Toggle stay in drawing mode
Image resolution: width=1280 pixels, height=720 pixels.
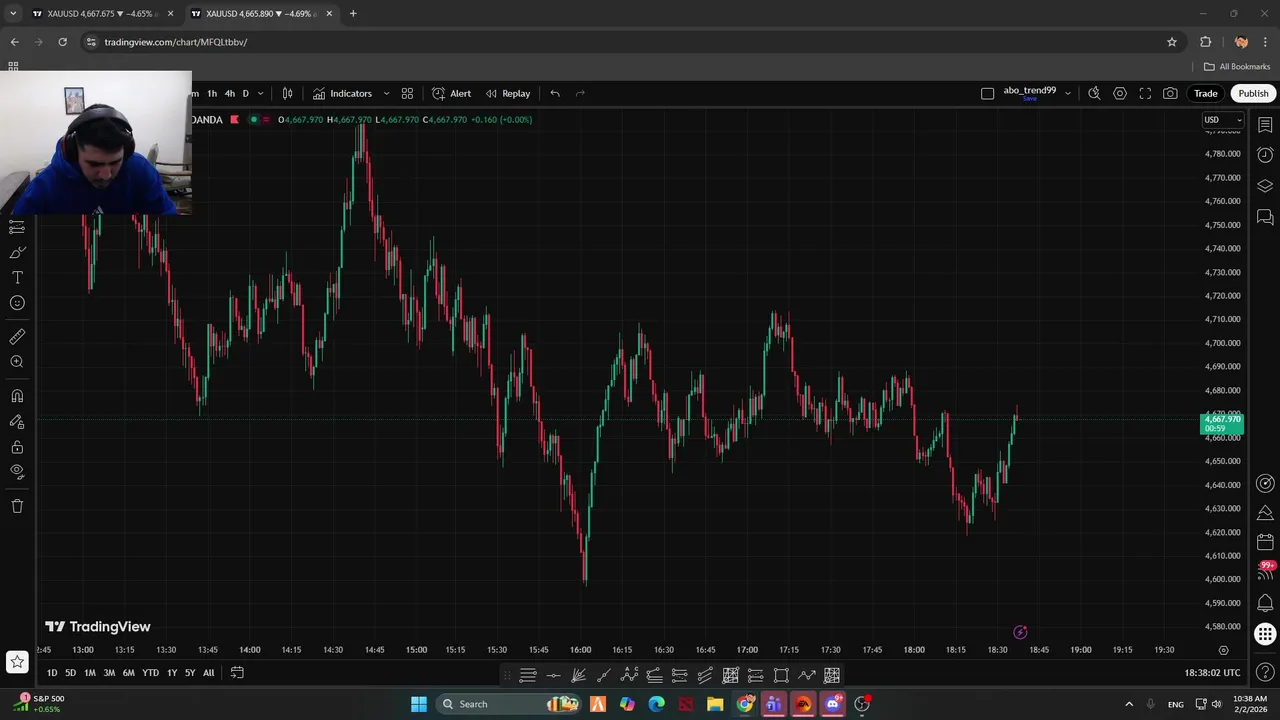(17, 422)
